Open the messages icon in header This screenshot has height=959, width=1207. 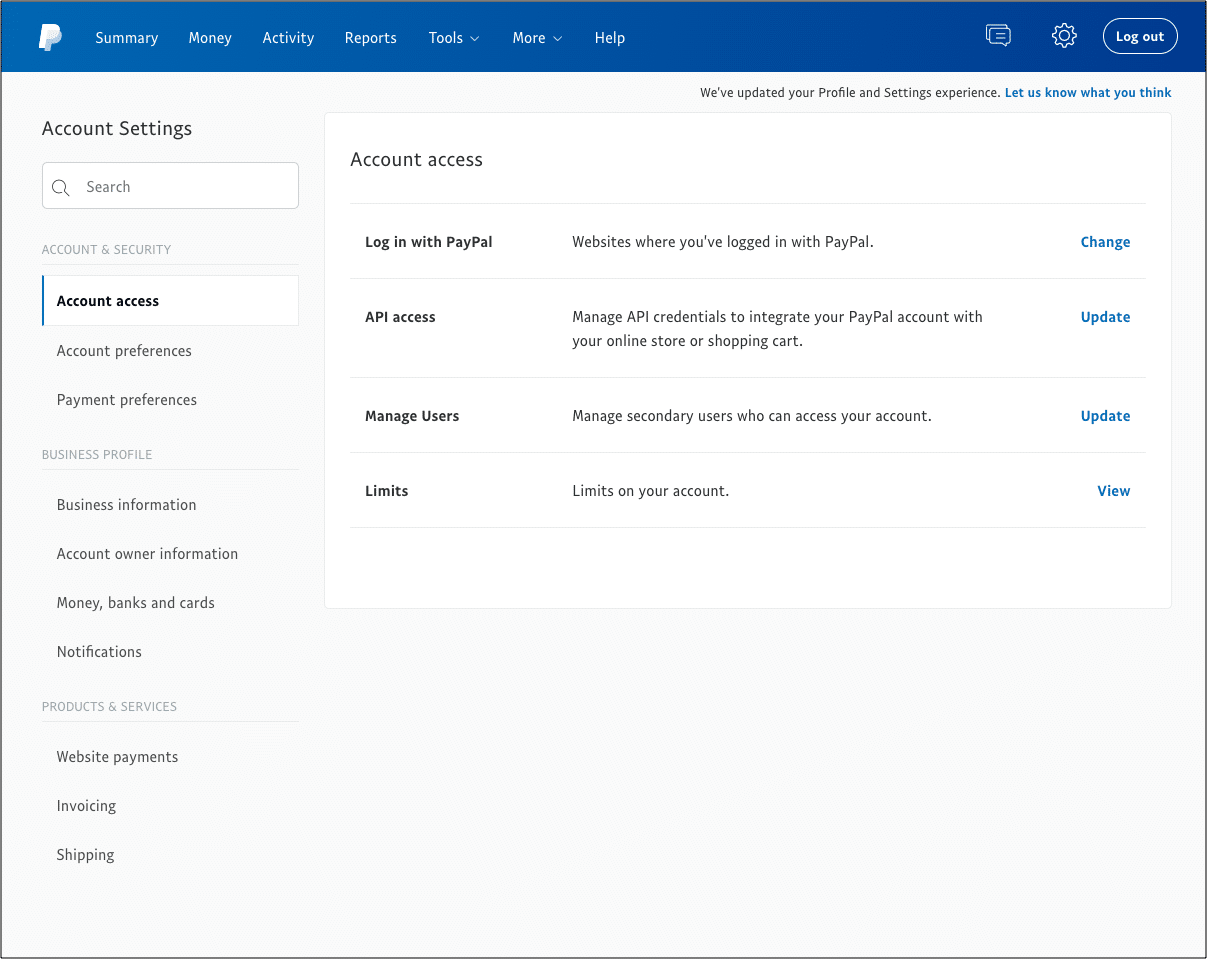tap(998, 36)
